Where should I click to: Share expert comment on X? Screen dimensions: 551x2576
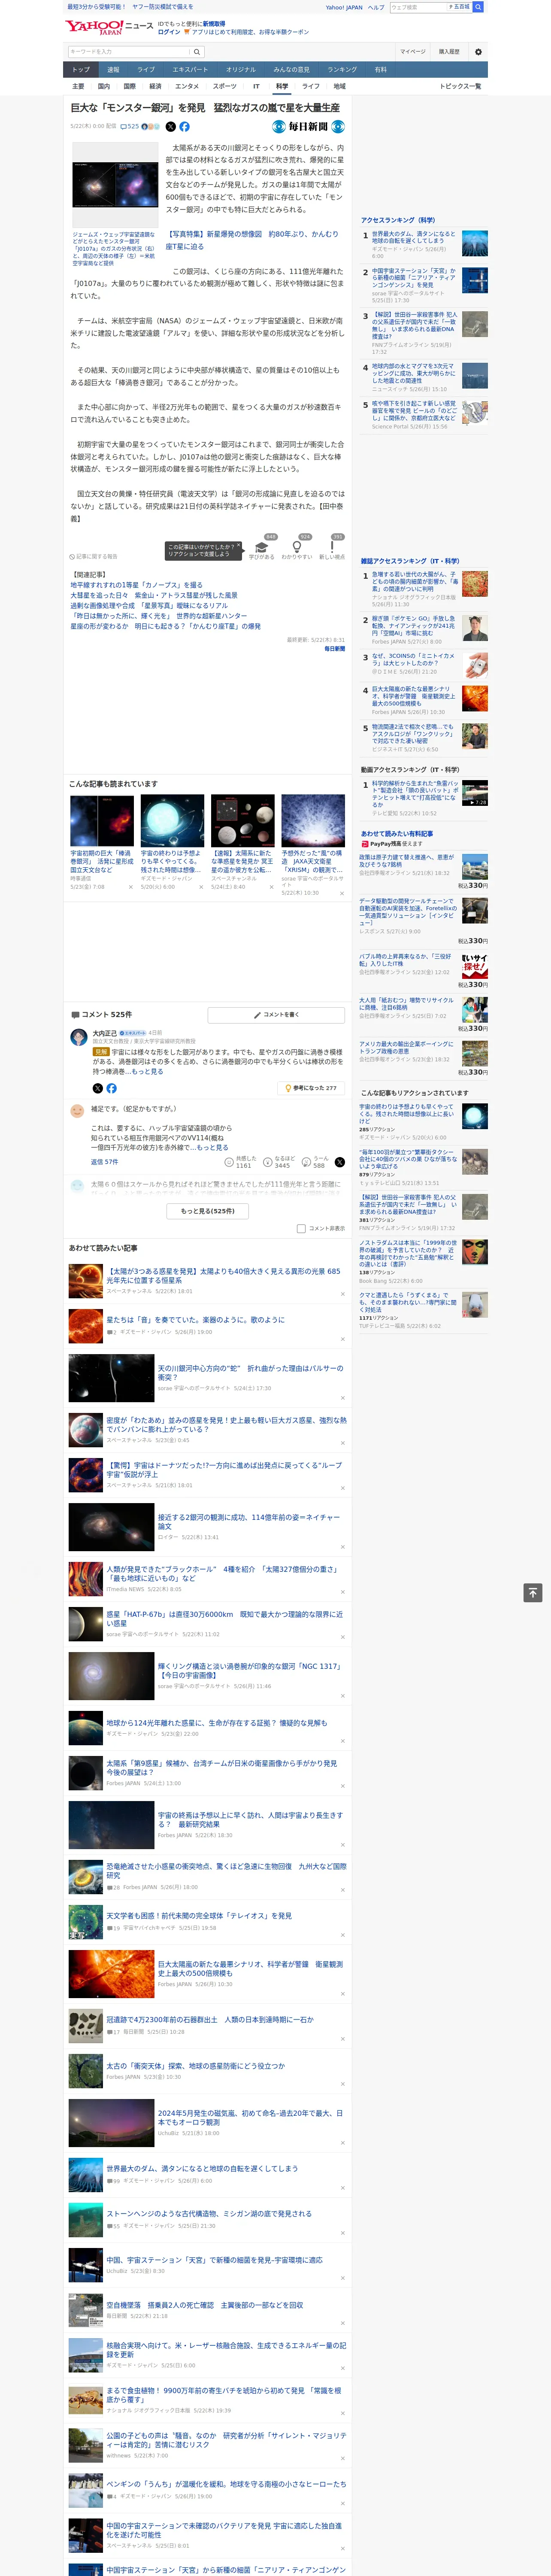tap(97, 1088)
